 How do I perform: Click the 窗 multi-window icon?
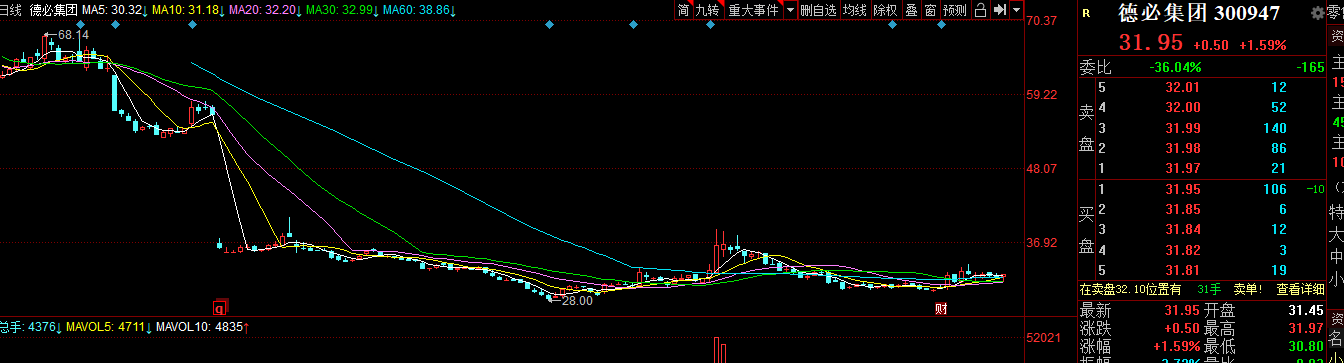(x=930, y=10)
